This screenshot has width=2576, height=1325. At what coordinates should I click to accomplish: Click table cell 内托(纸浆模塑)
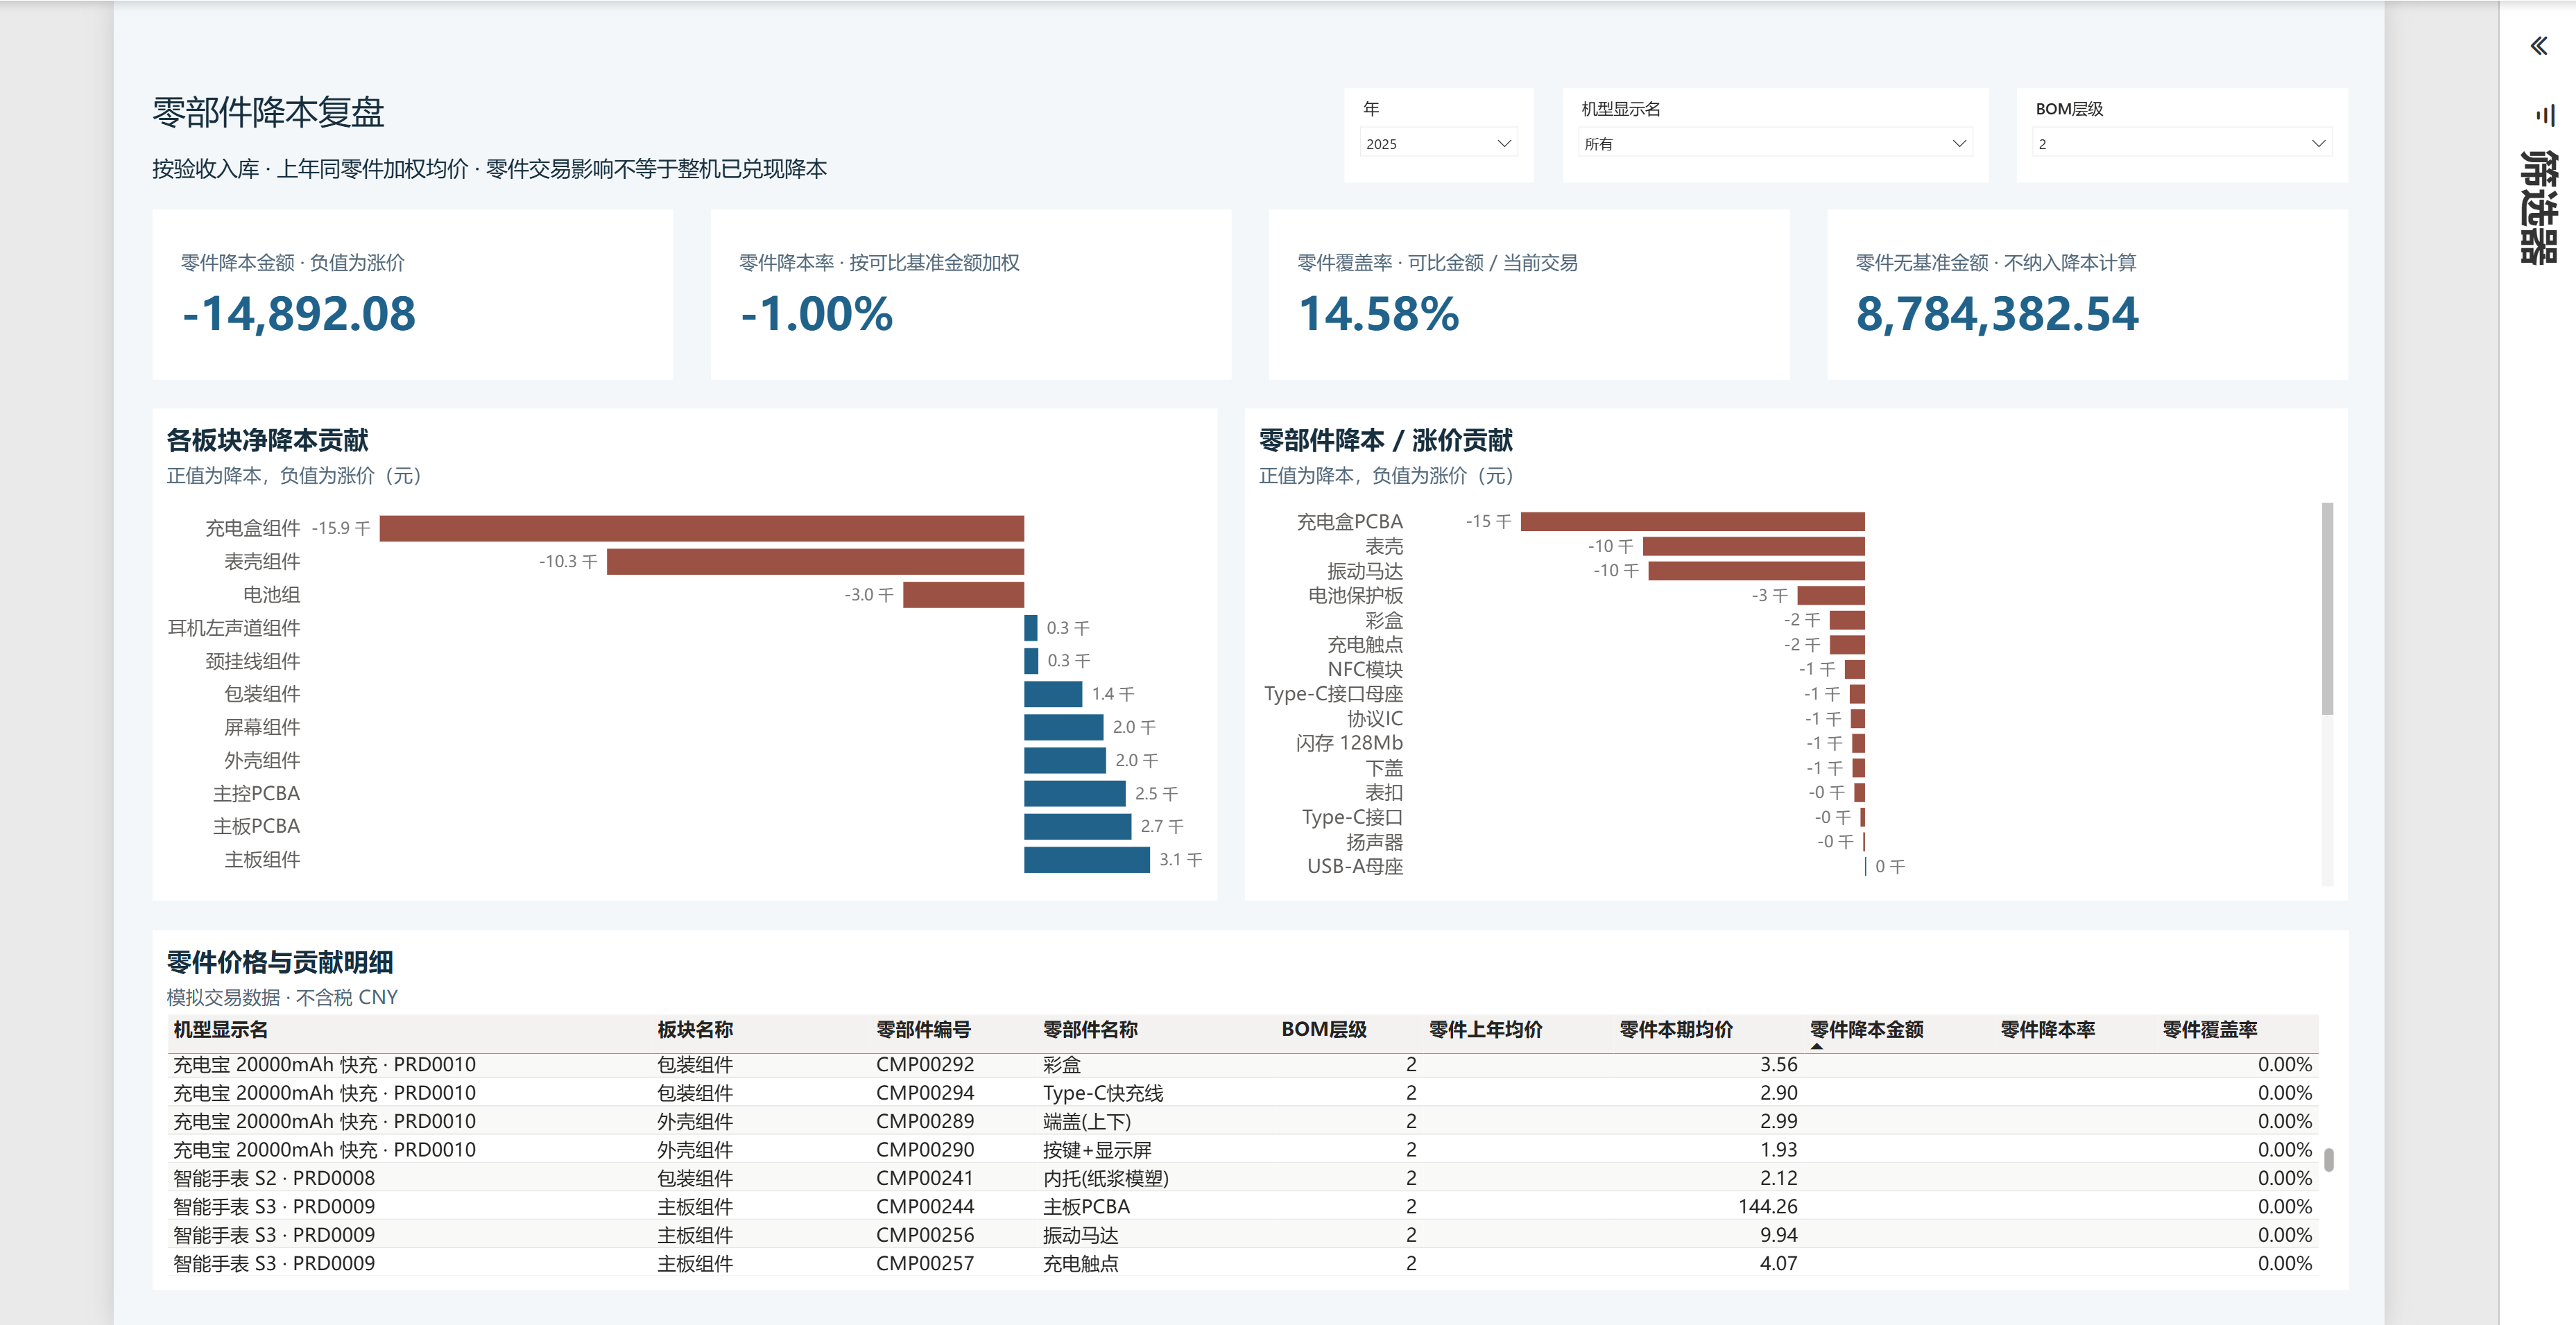pyautogui.click(x=1105, y=1178)
